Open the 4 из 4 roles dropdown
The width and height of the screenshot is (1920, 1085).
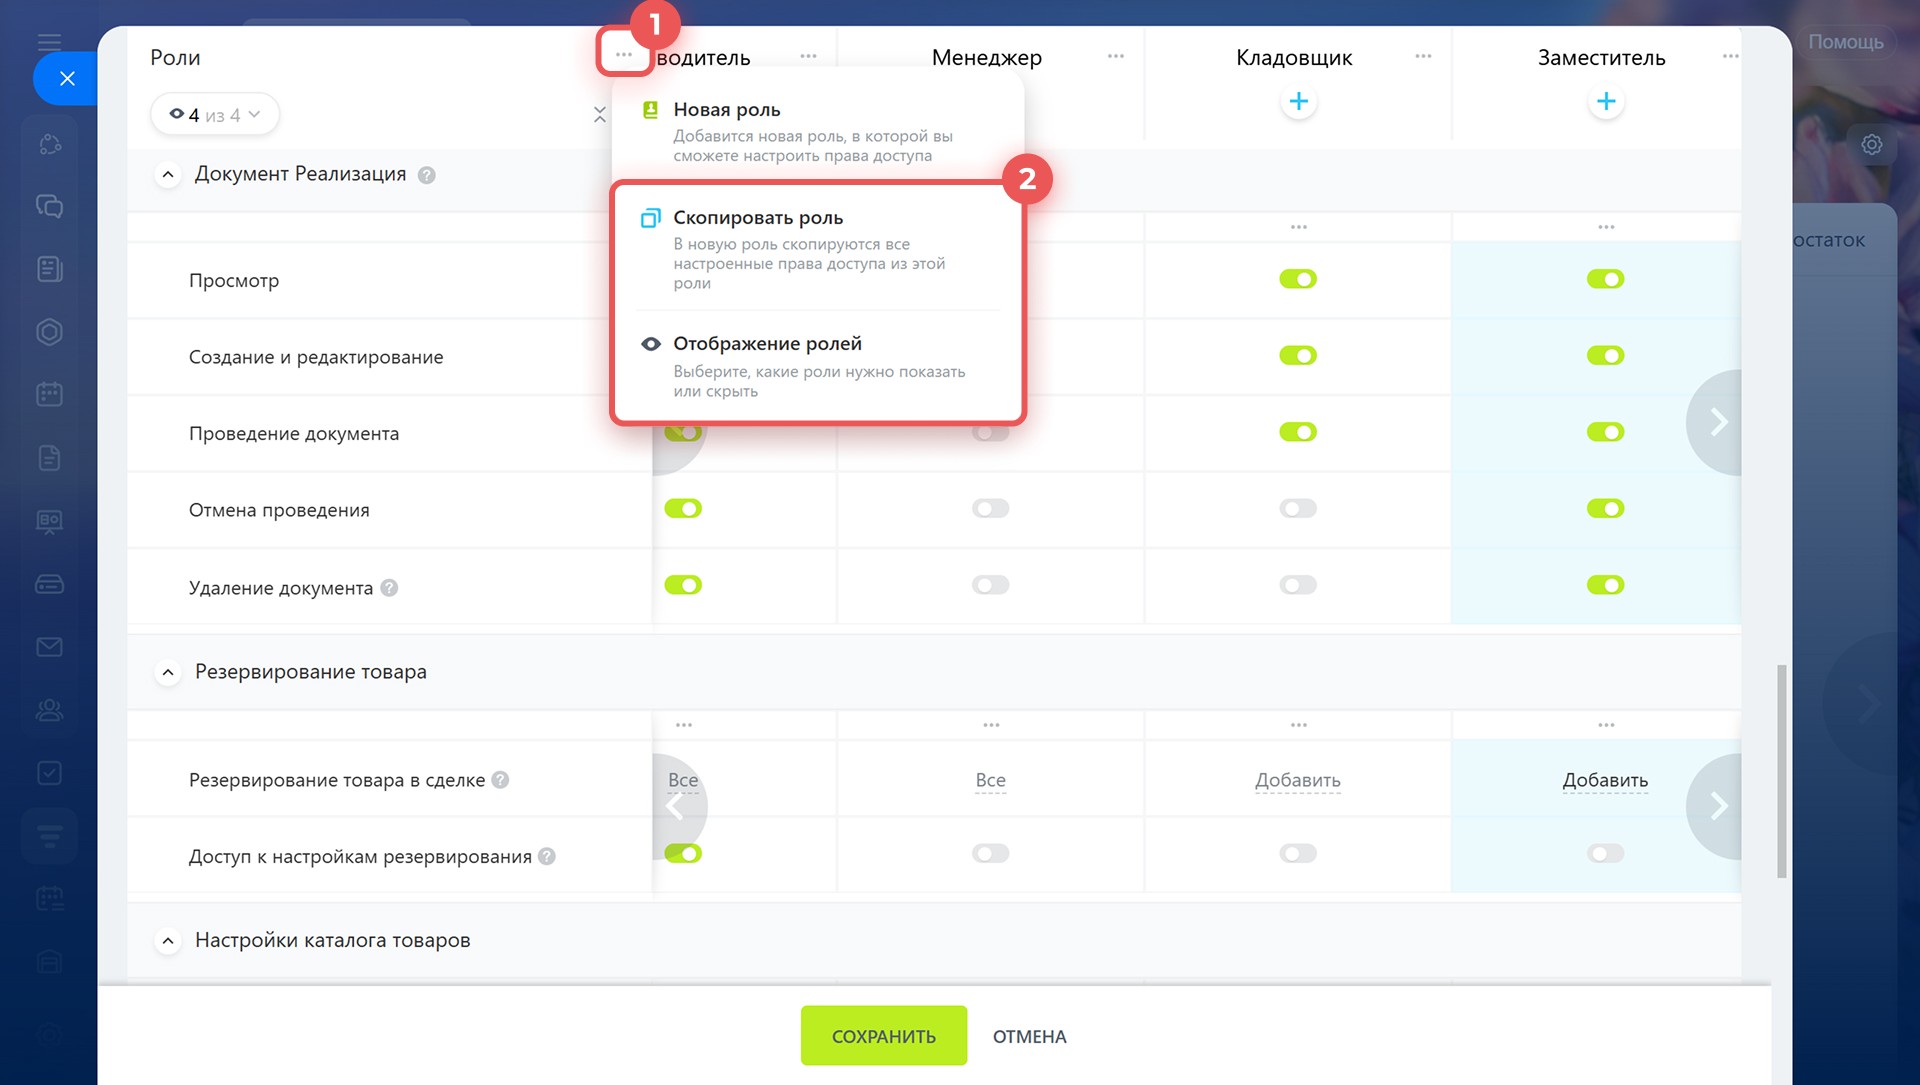(x=214, y=115)
